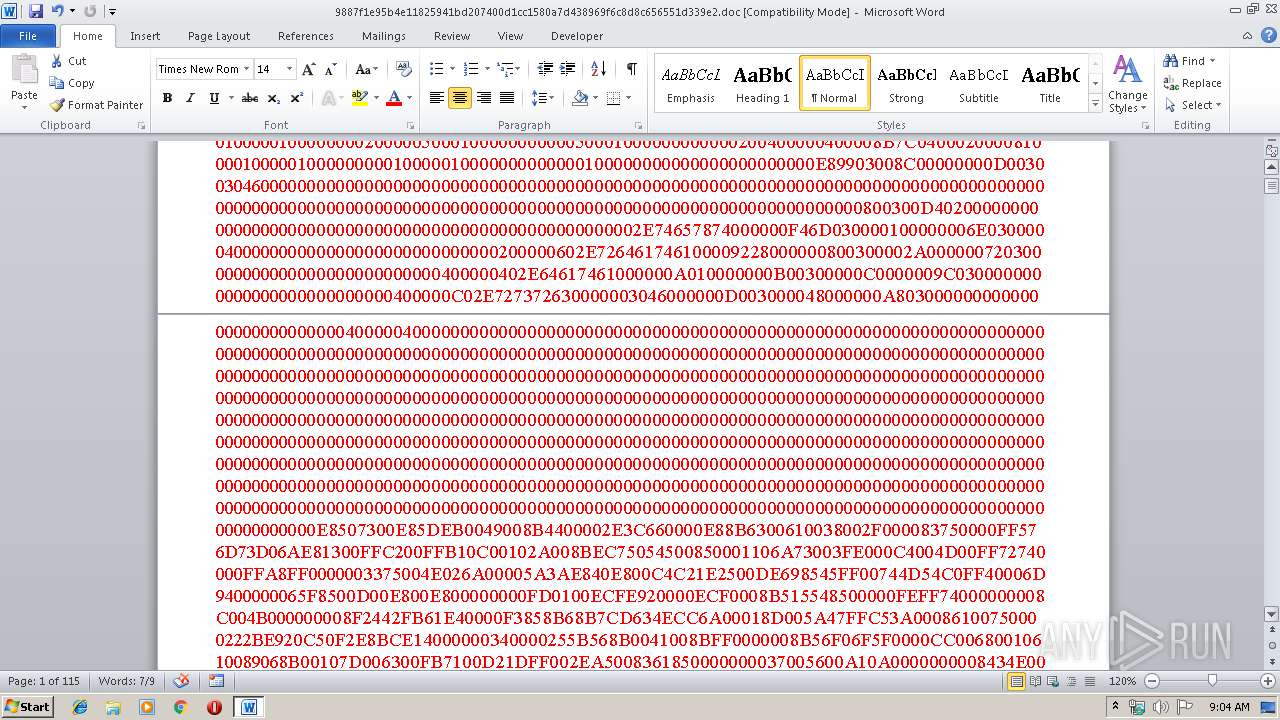This screenshot has width=1280, height=720.
Task: Click the Windows Start button
Action: coord(27,707)
